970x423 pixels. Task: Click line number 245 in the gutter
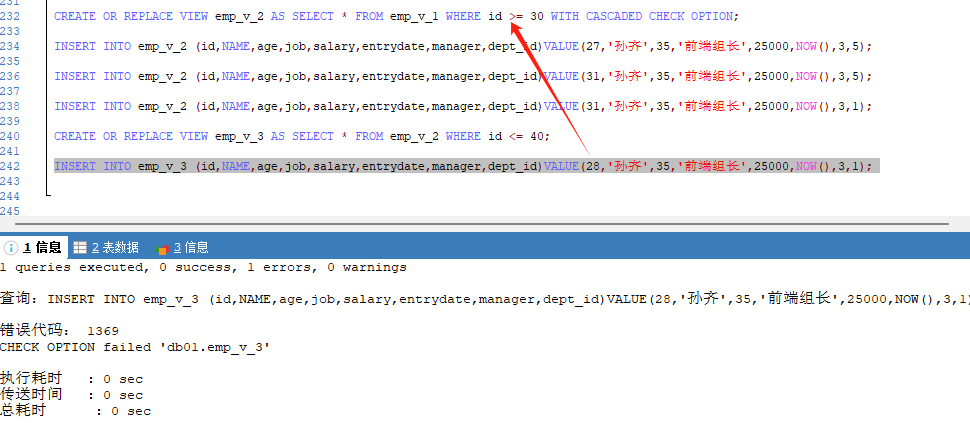[x=9, y=211]
